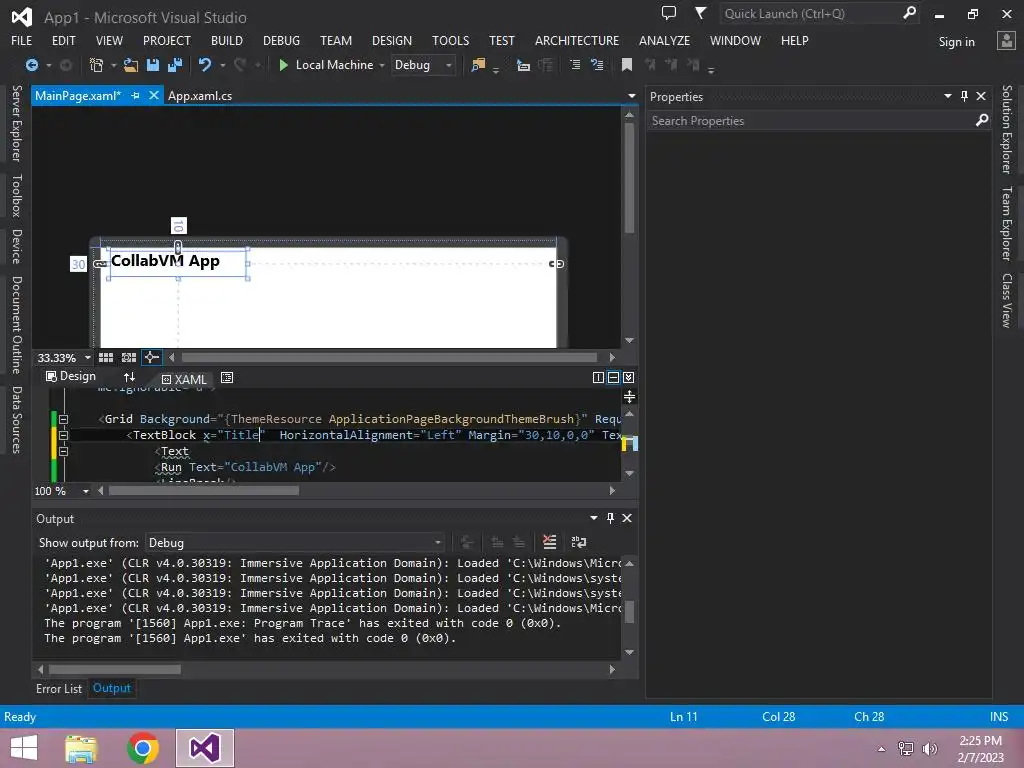Start debugging with green play icon
This screenshot has width=1024, height=768.
283,65
